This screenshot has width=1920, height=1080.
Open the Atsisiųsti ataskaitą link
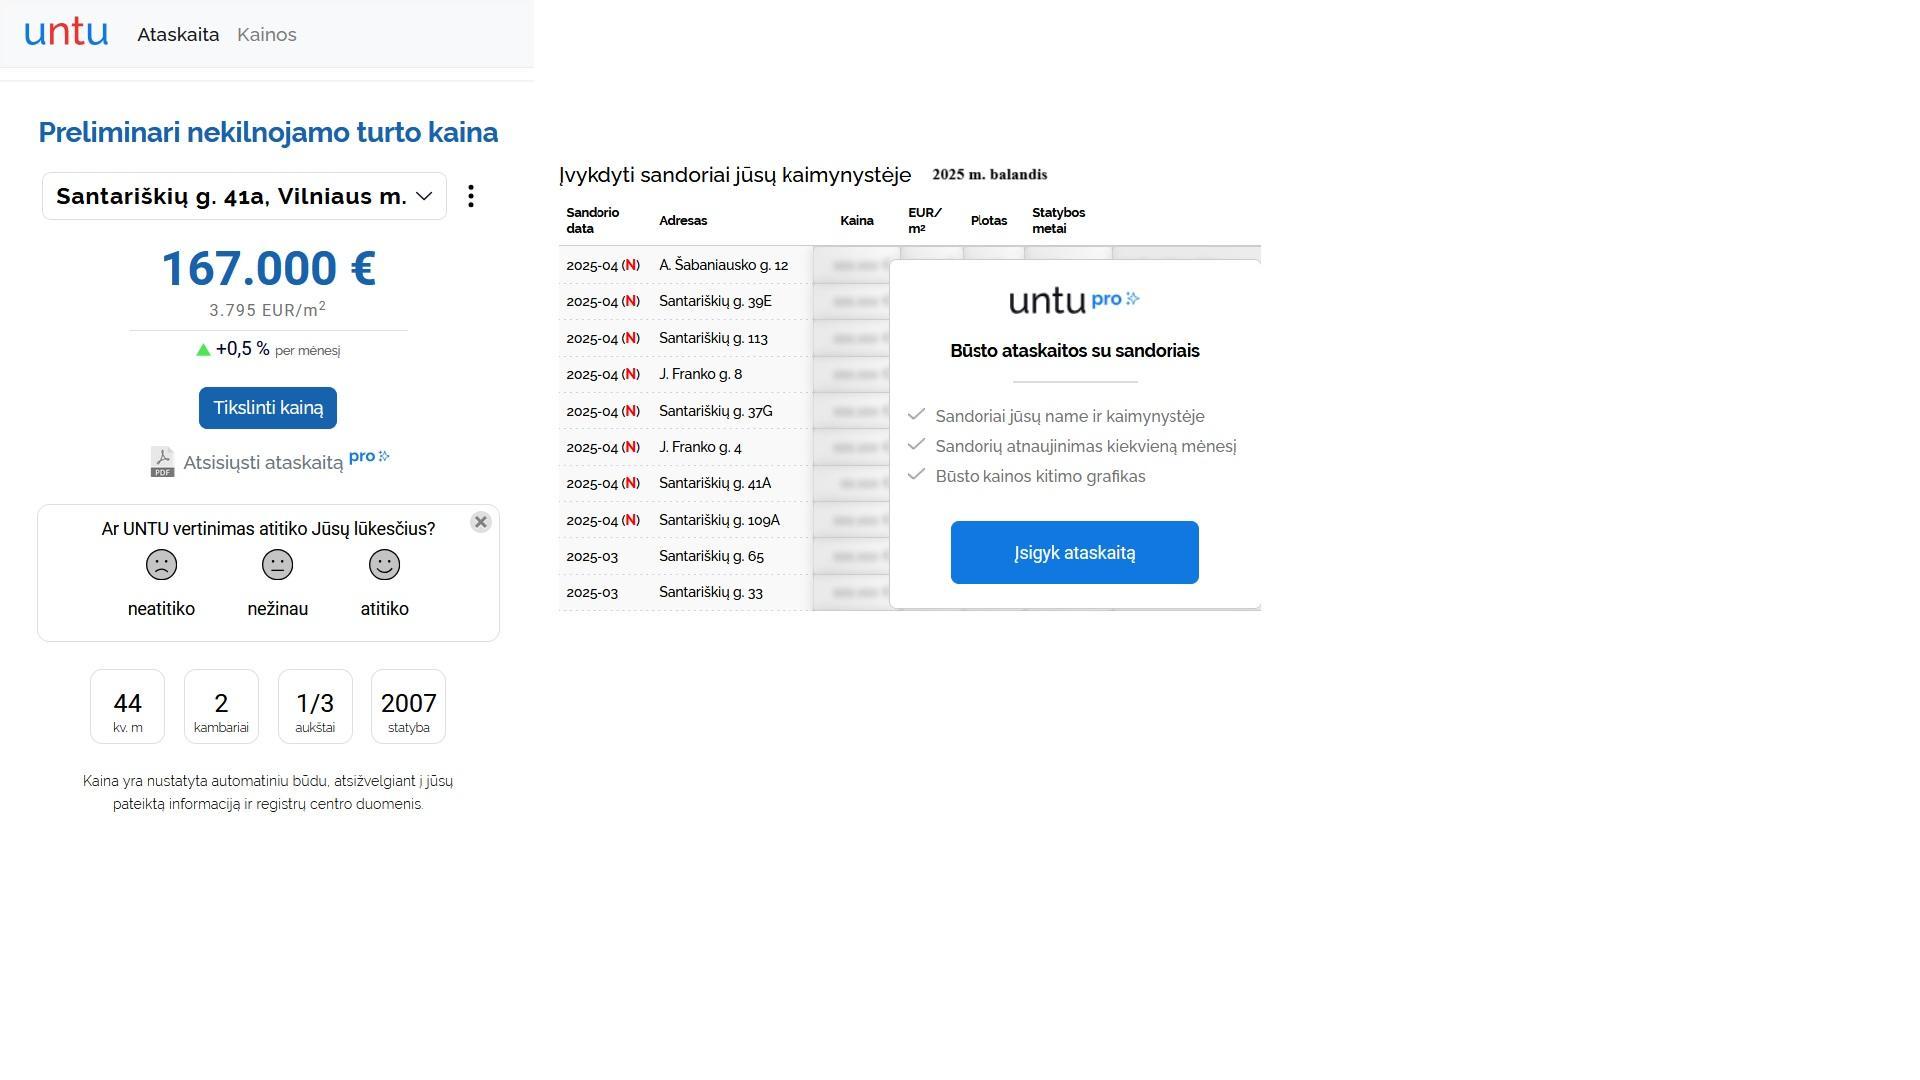(x=263, y=462)
